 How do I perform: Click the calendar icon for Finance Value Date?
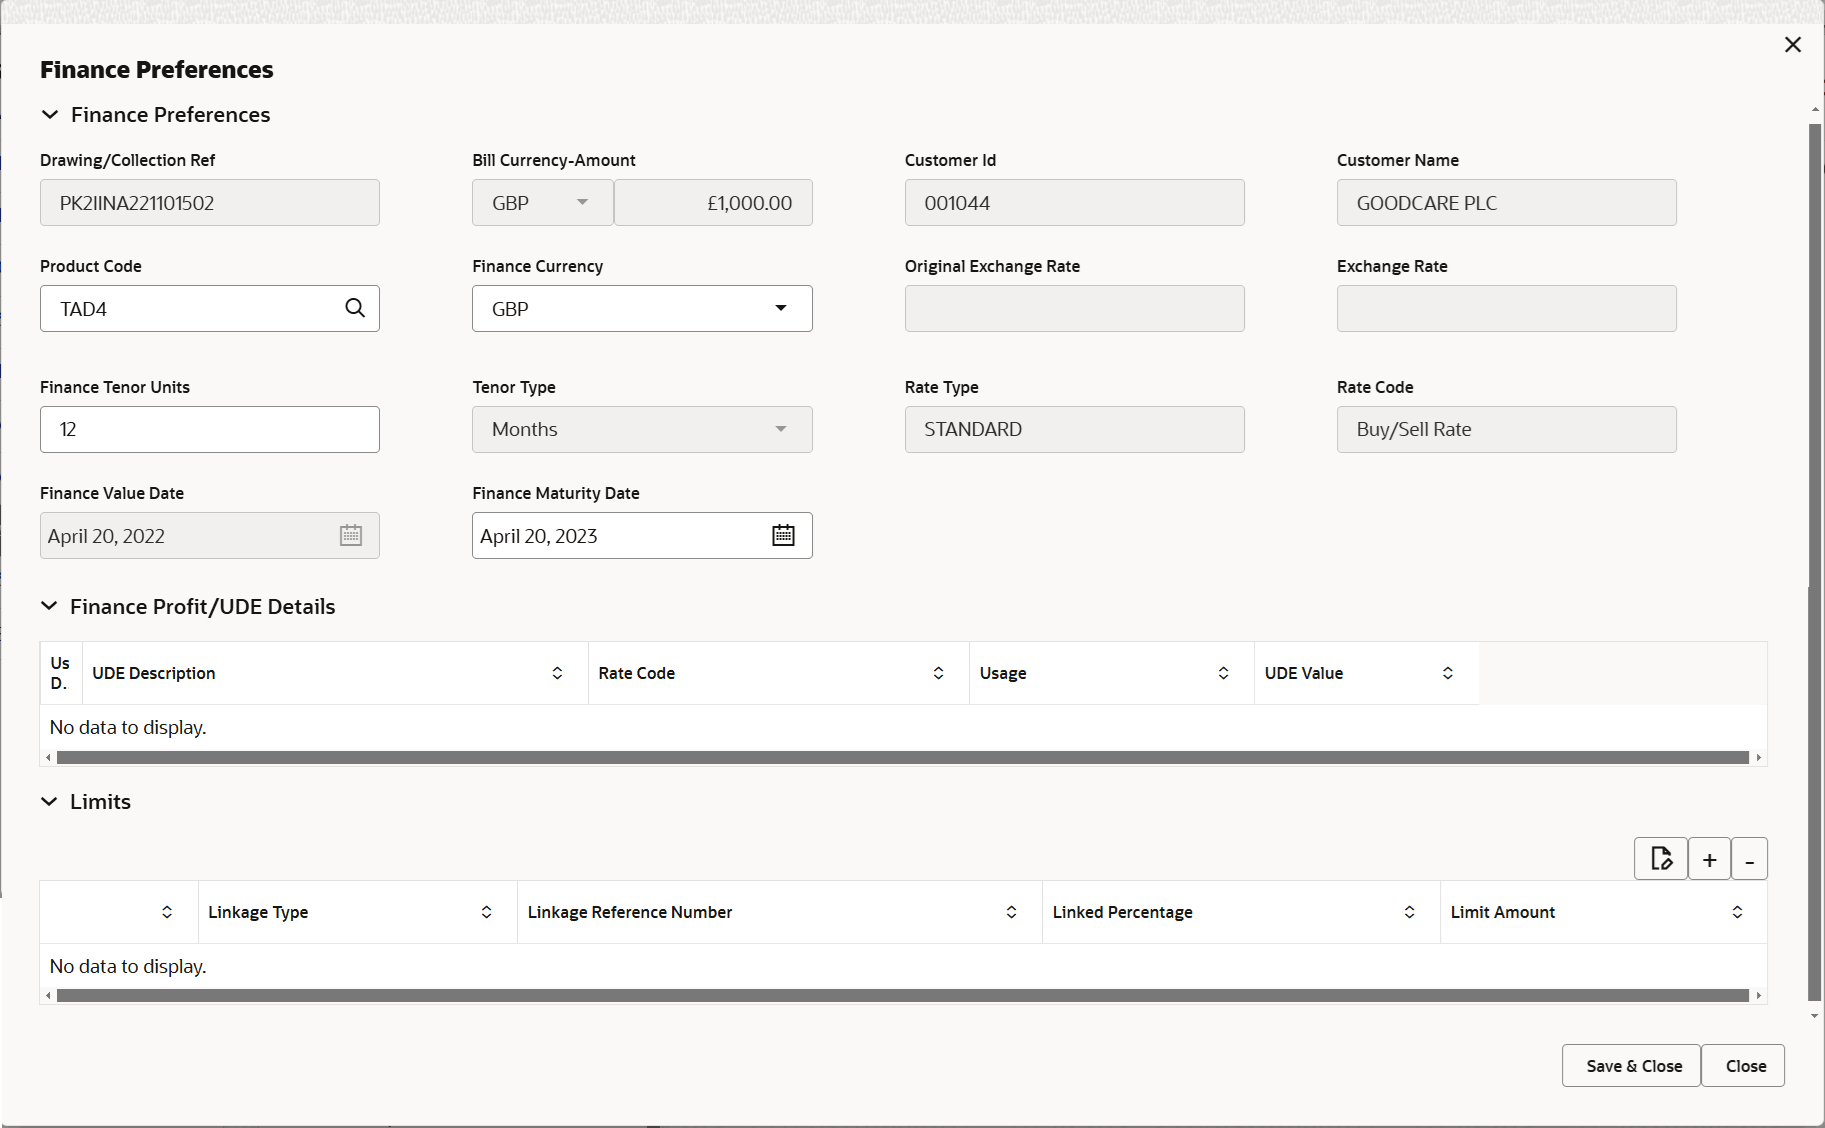[x=351, y=535]
